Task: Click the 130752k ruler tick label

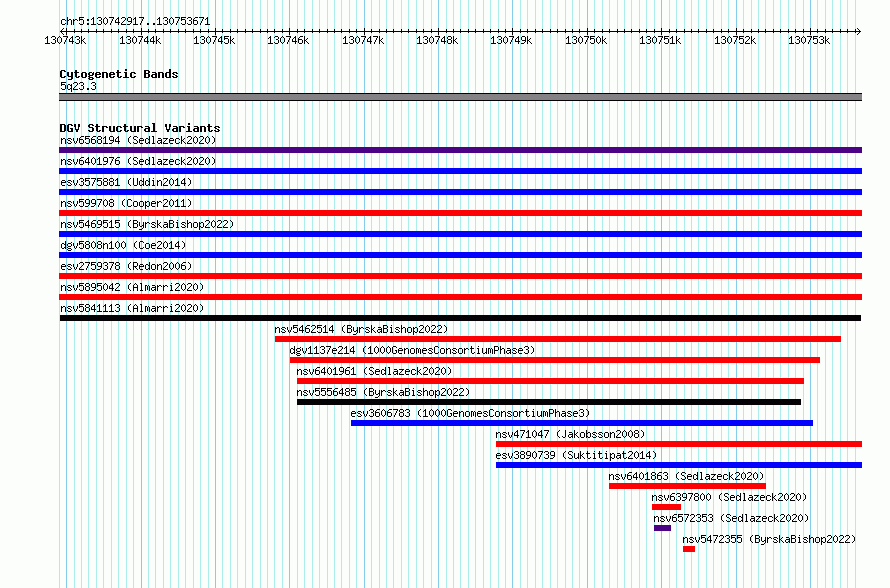Action: pos(735,40)
